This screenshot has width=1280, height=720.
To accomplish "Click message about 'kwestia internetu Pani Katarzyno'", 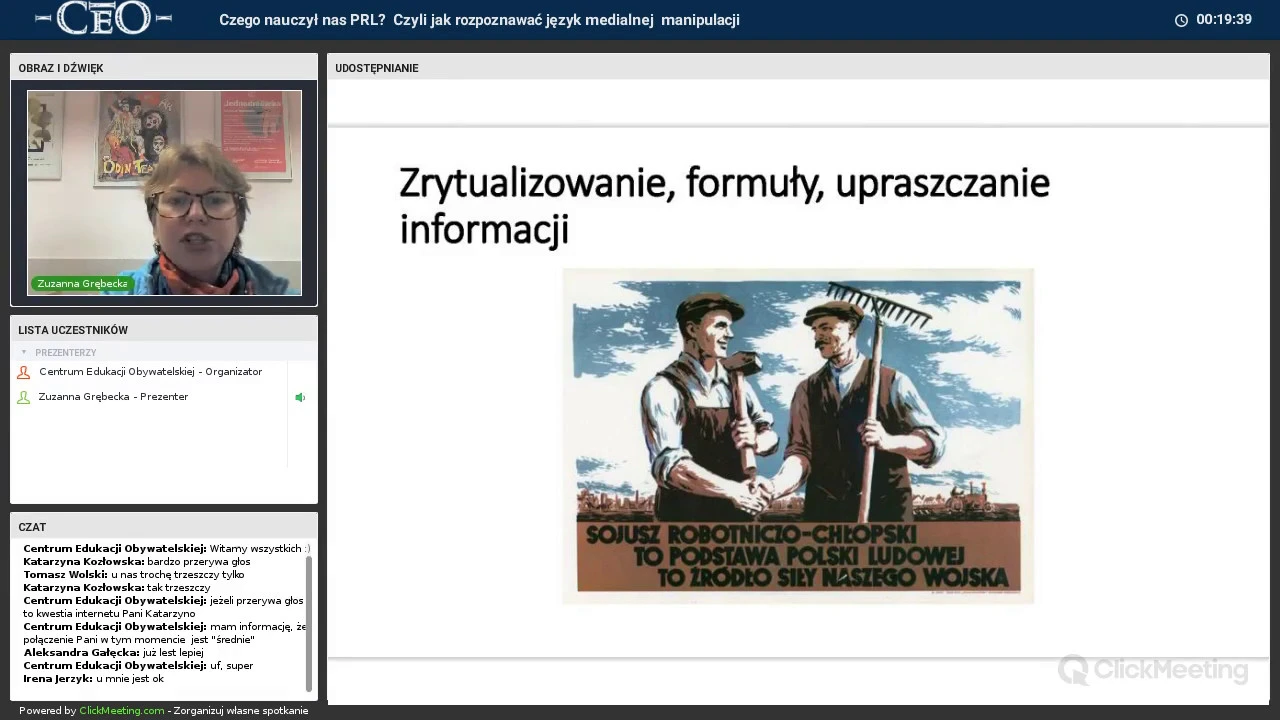I will [163, 607].
